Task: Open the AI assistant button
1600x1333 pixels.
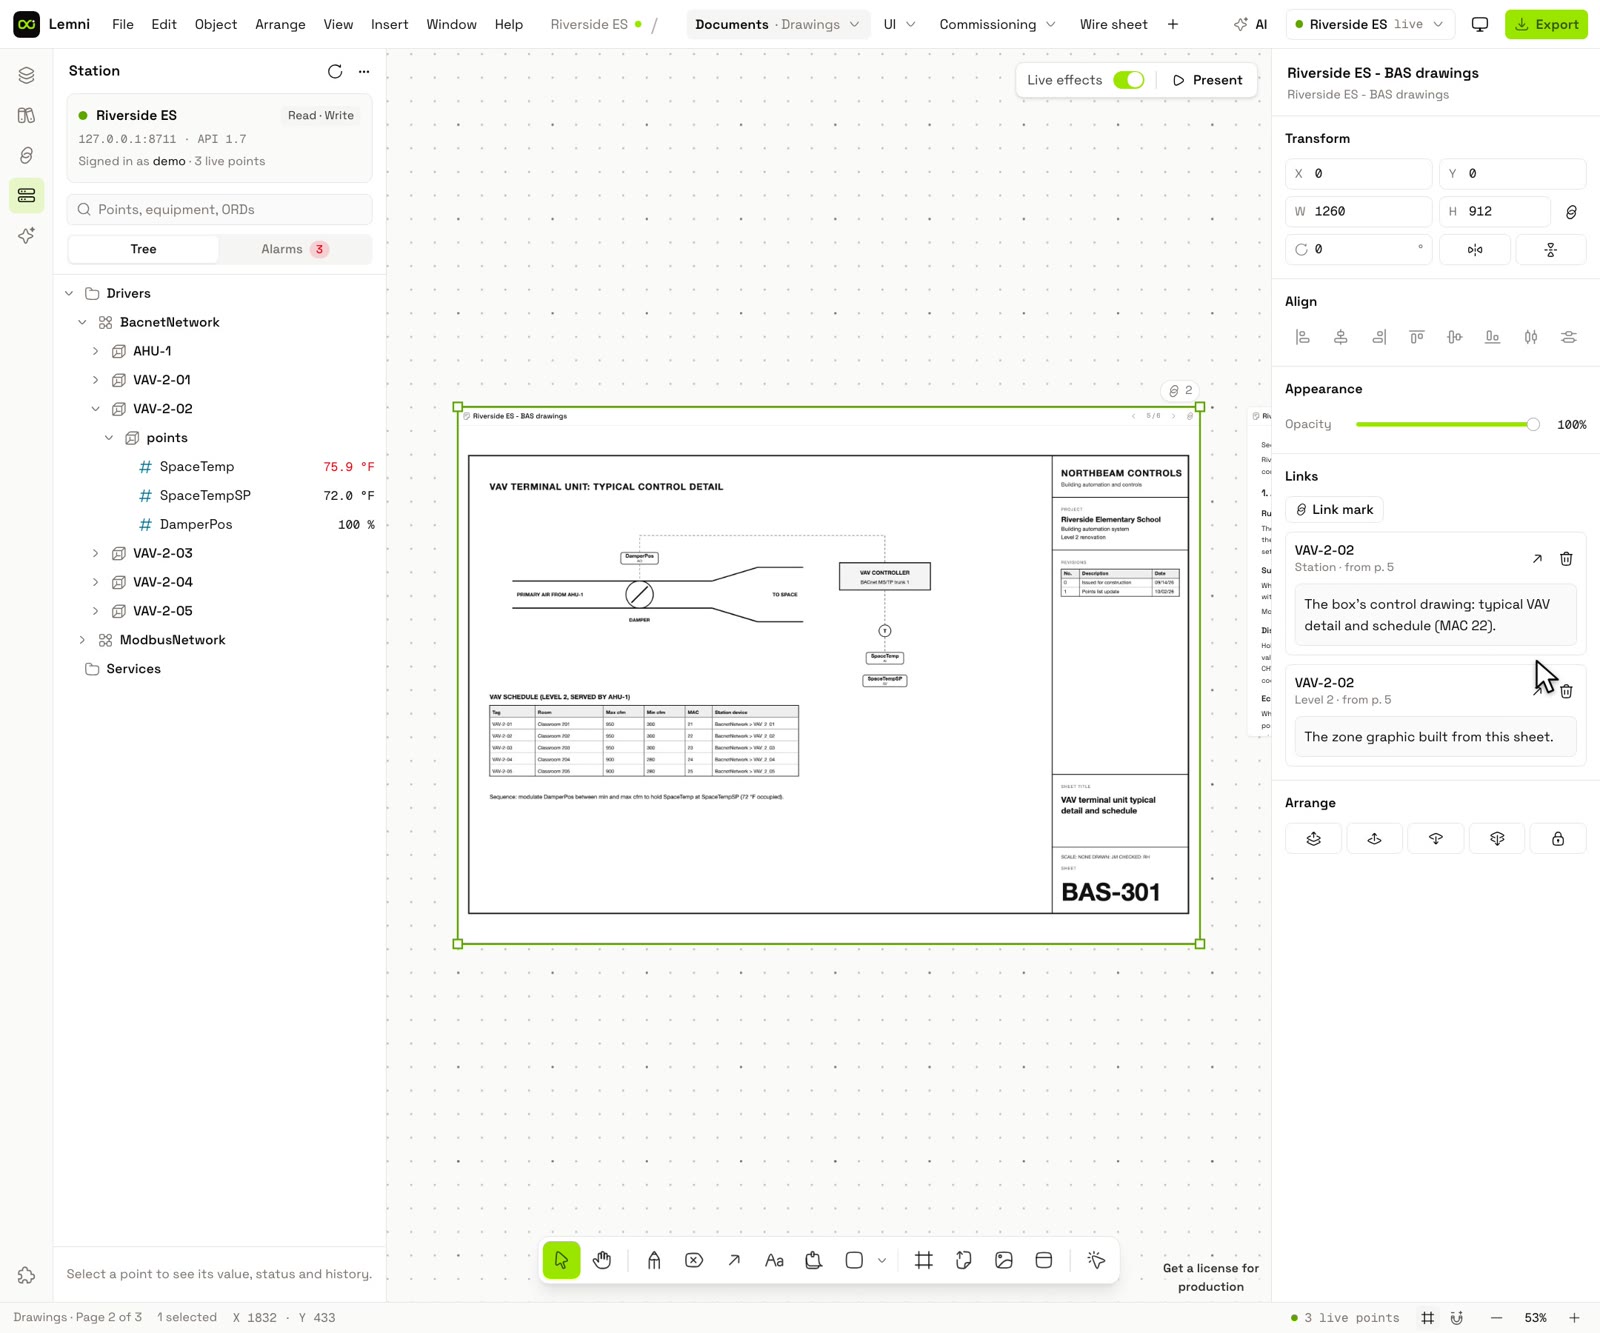Action: [x=1251, y=24]
